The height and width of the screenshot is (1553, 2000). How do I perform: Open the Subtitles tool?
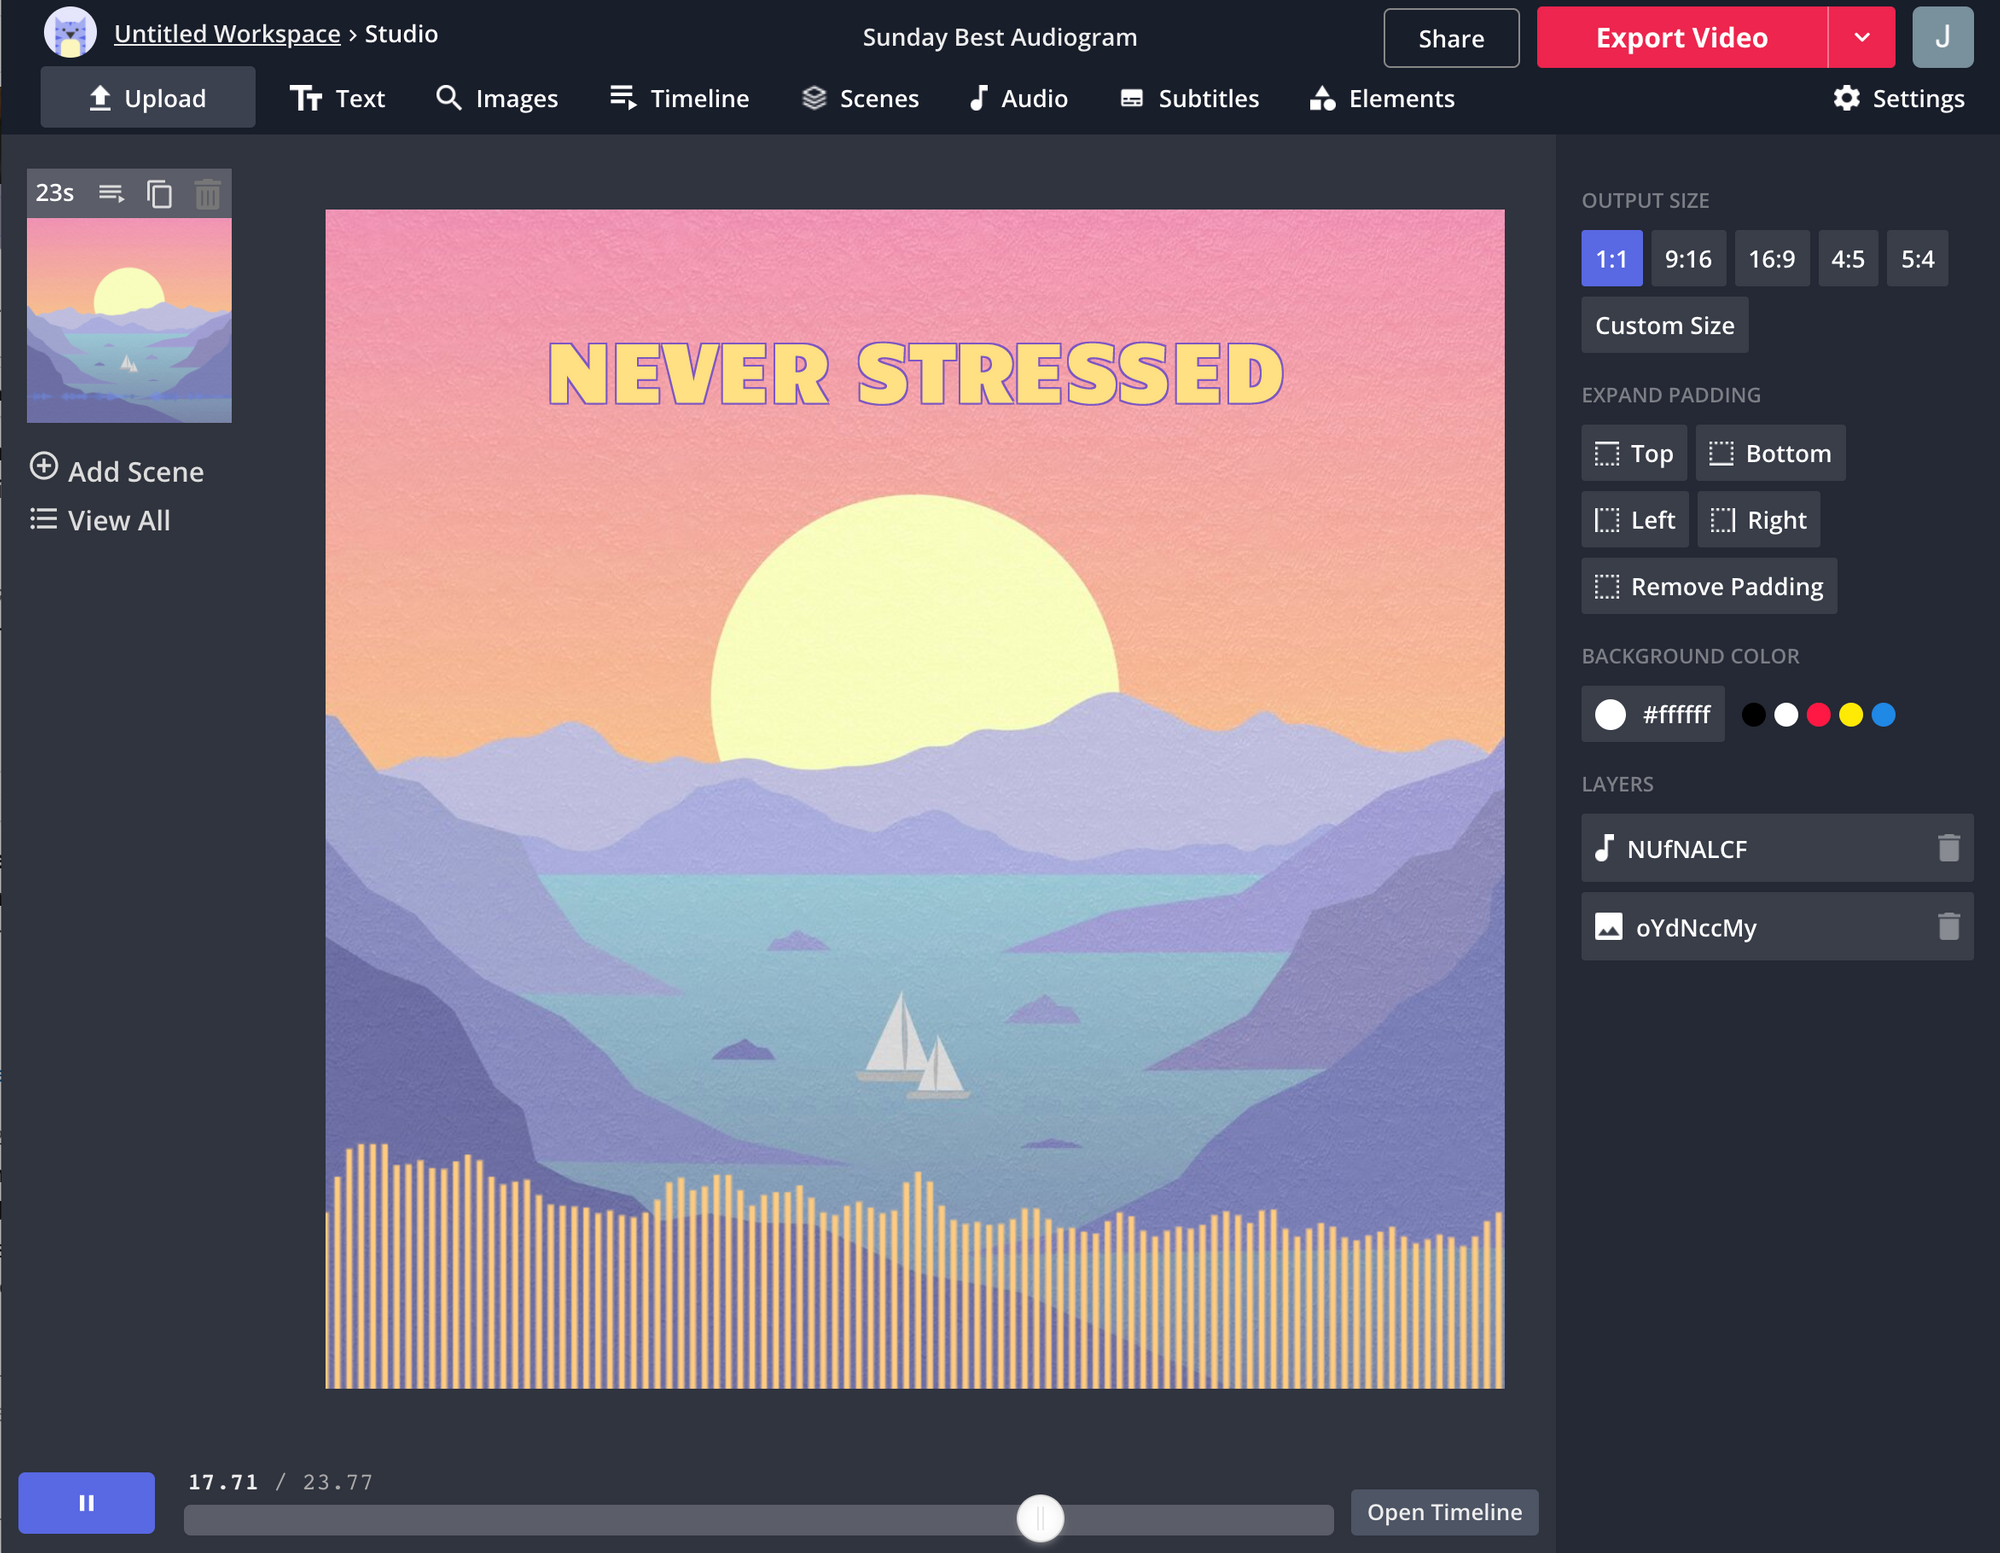click(x=1189, y=98)
